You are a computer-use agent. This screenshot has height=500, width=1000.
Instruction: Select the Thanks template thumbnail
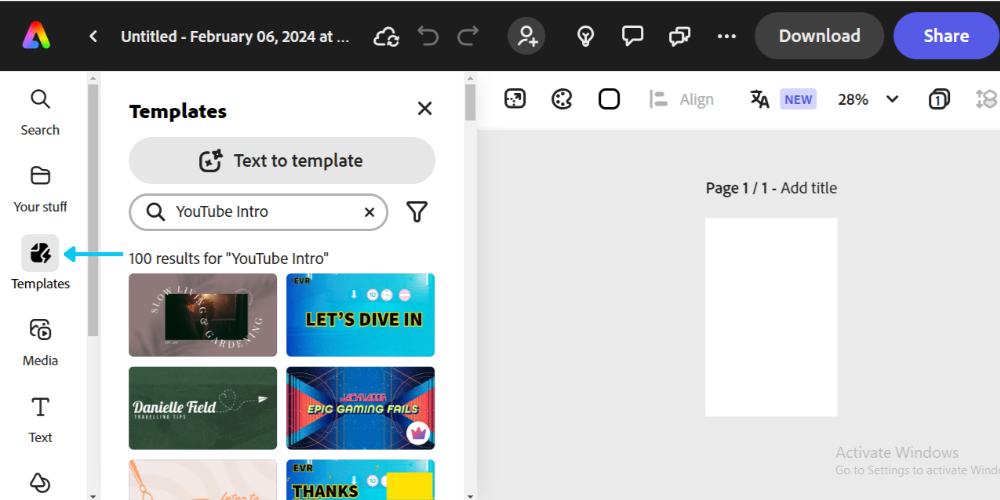coord(360,480)
